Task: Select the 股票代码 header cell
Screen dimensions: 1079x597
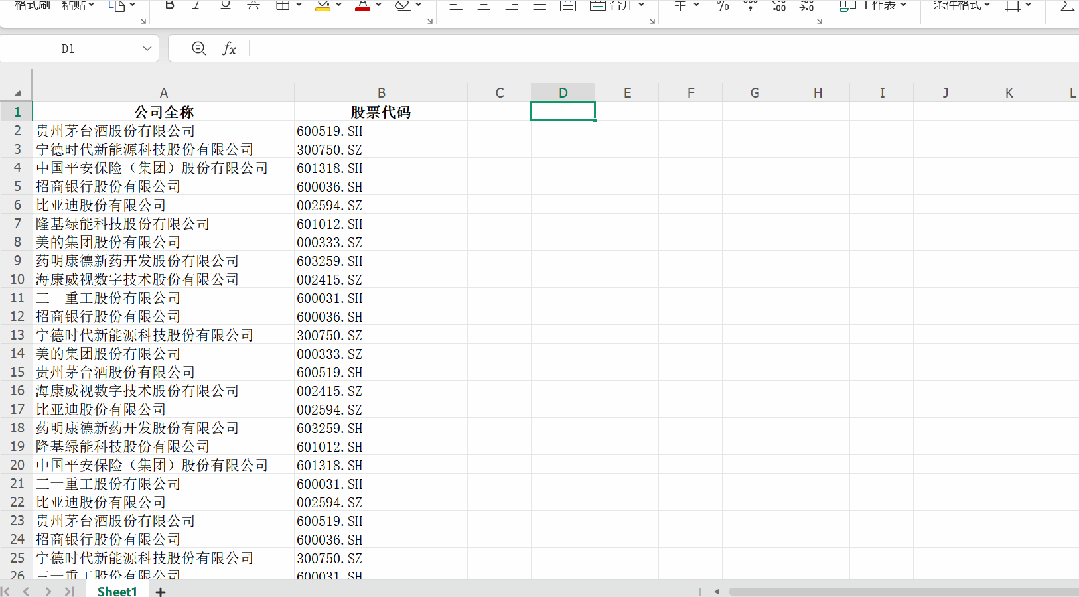Action: coord(381,112)
